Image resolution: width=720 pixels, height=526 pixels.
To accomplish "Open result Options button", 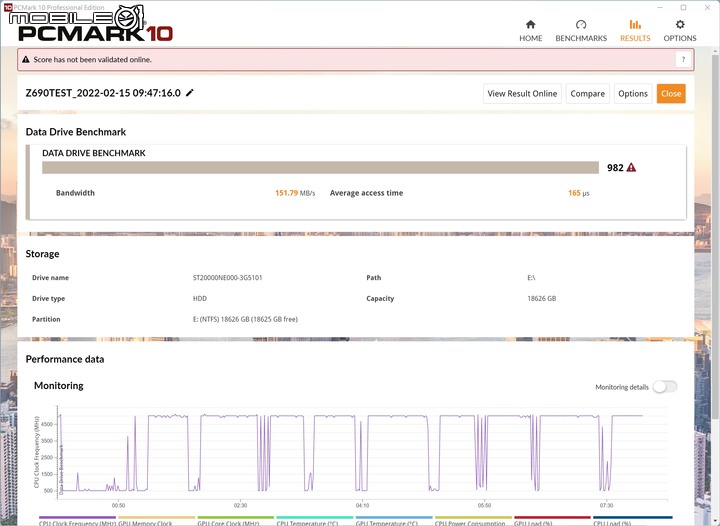I will 633,94.
